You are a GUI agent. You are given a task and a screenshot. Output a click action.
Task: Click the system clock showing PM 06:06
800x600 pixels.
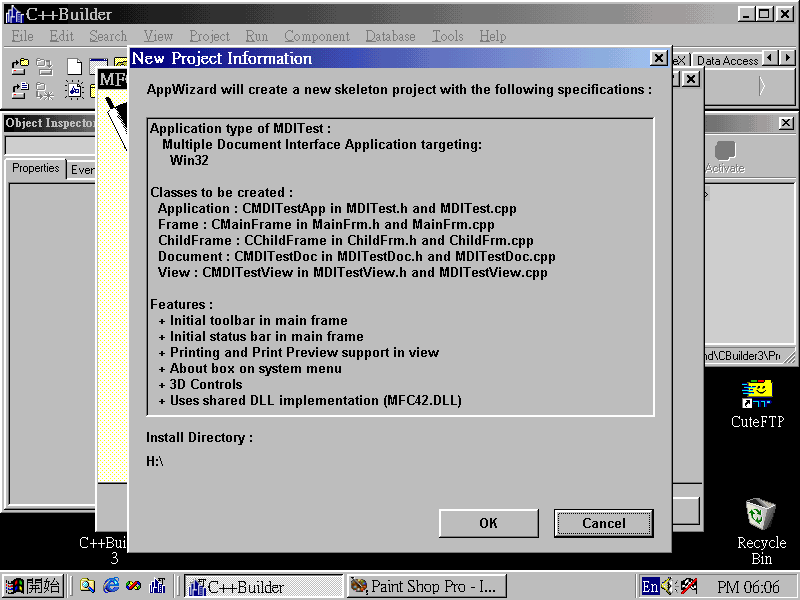pyautogui.click(x=748, y=587)
